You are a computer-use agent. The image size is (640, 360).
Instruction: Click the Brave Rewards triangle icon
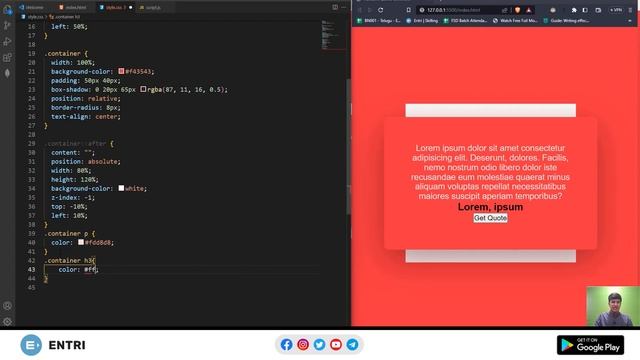pos(529,10)
